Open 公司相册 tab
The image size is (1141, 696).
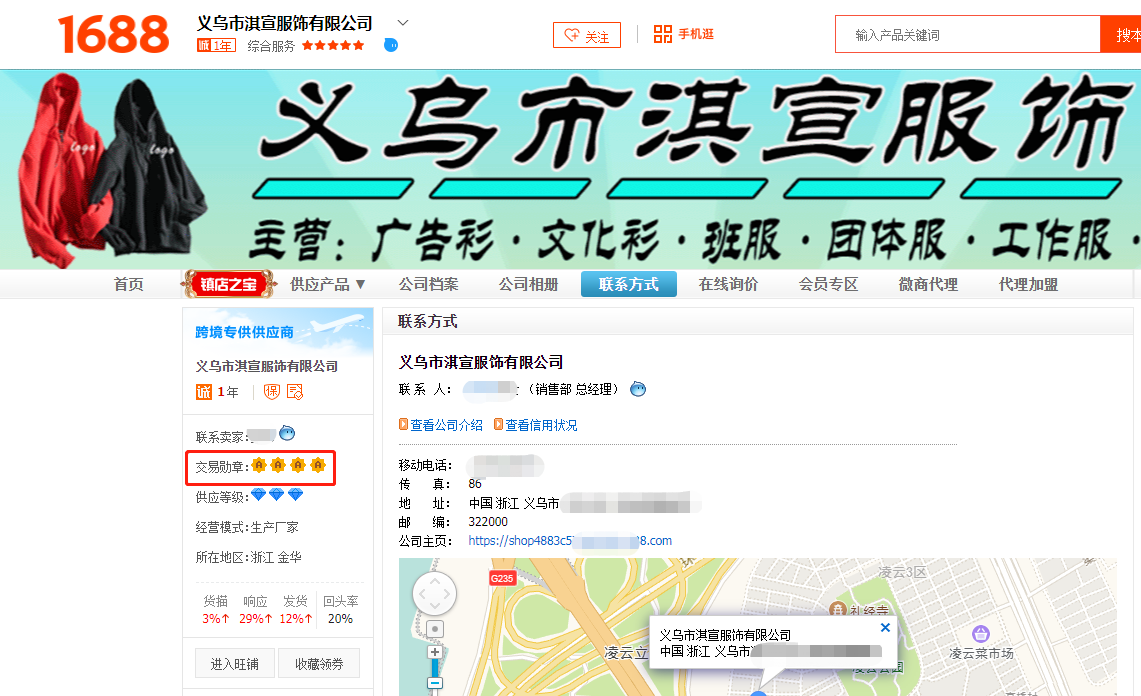tap(528, 284)
